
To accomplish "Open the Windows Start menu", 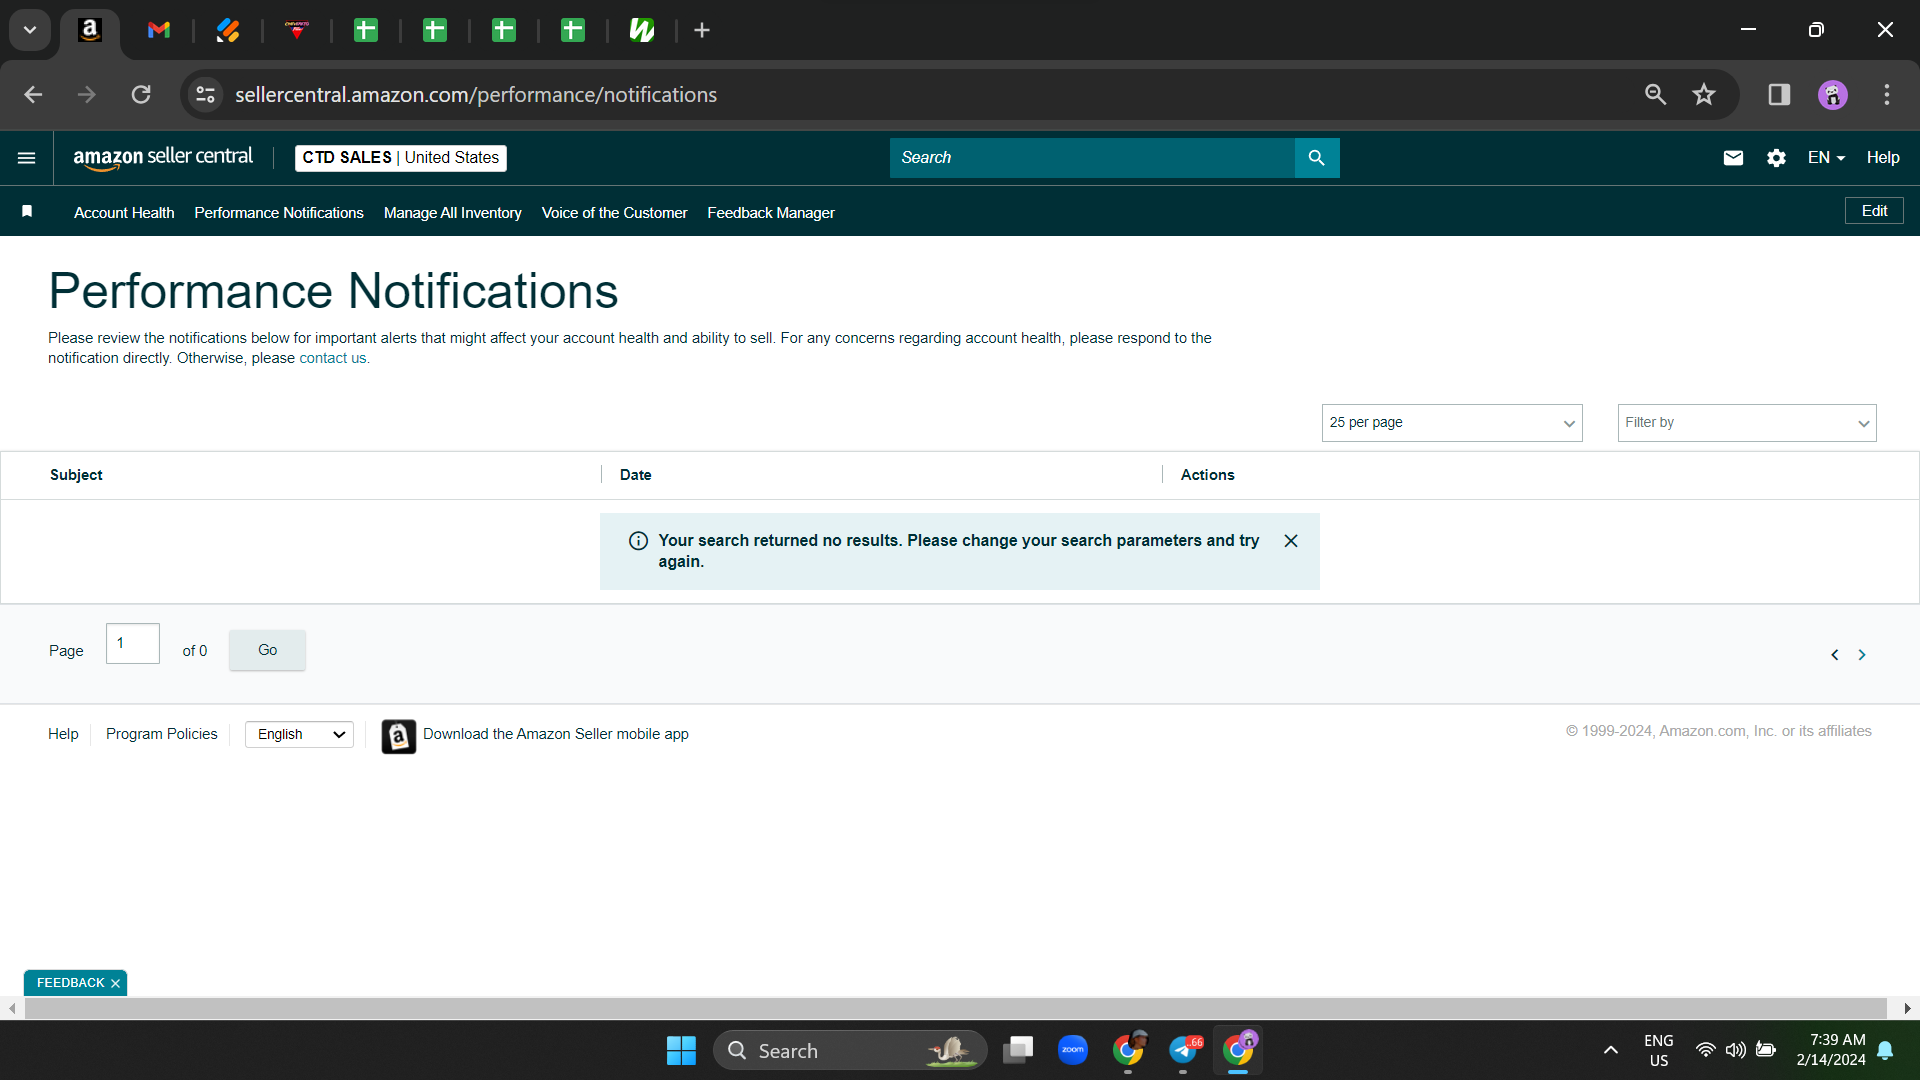I will click(x=681, y=1051).
